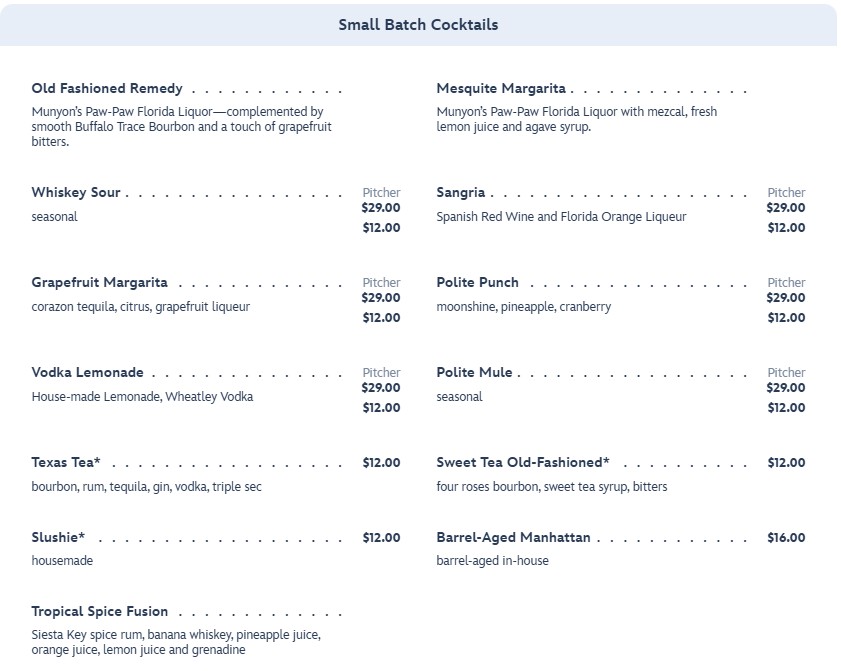
Task: Select the Texas Tea $12.00 price
Action: [381, 463]
